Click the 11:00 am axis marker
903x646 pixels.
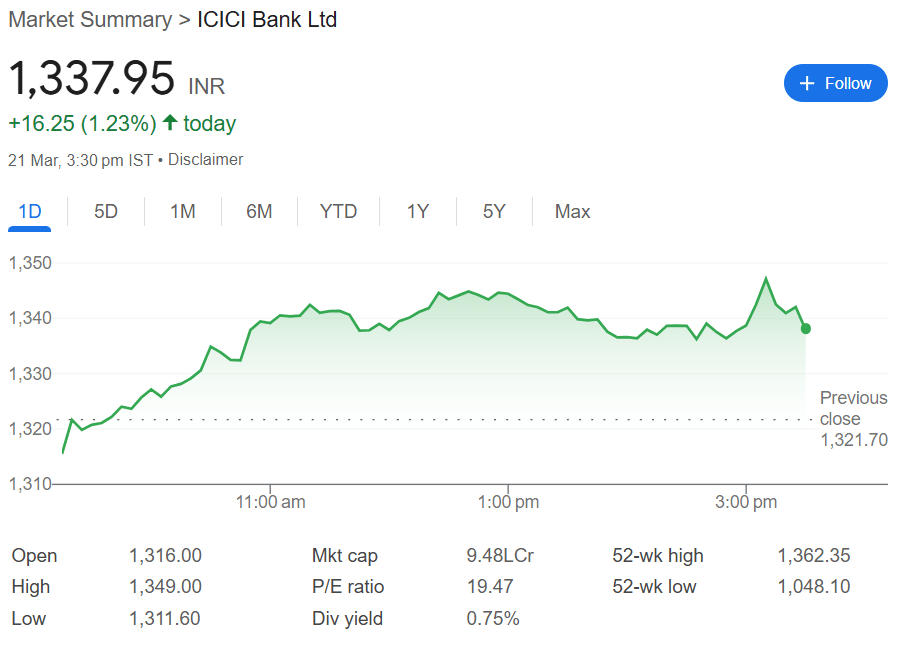tap(270, 502)
